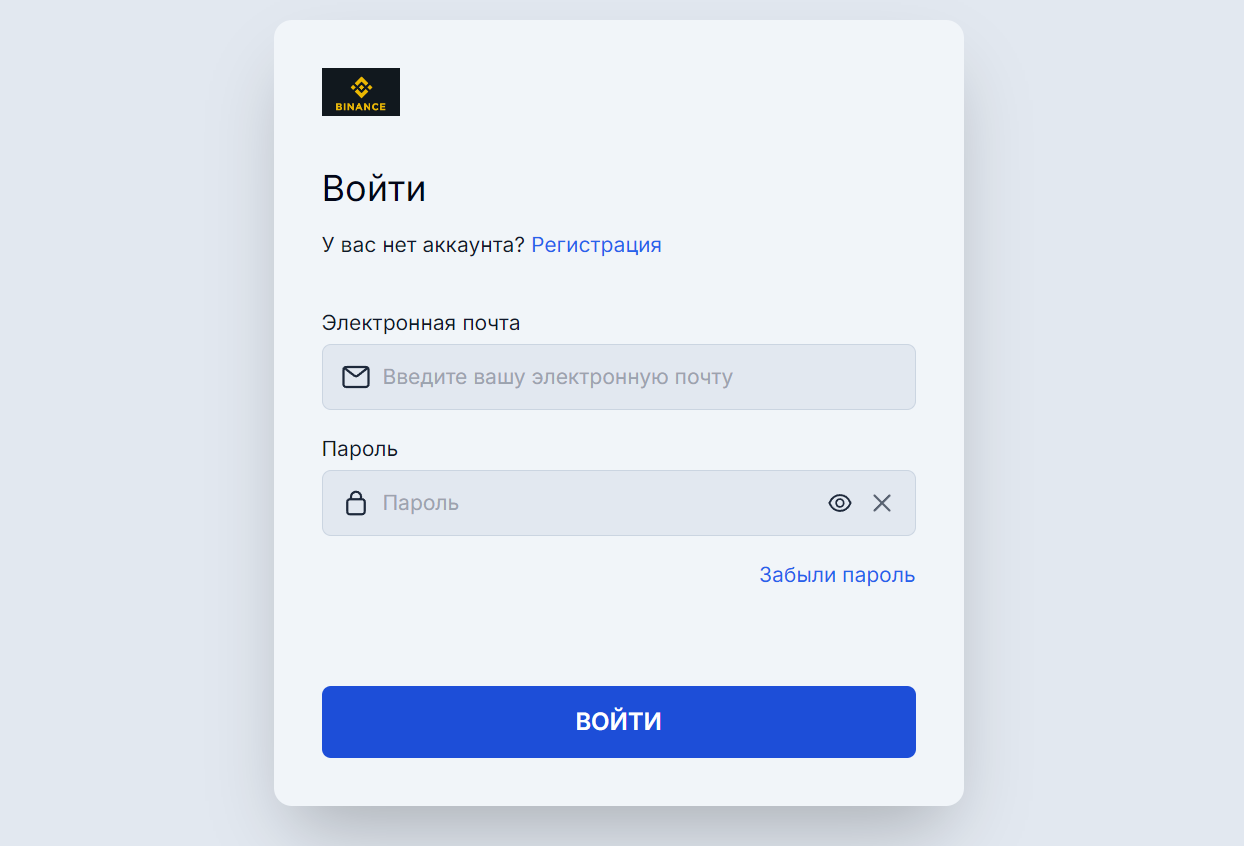Show password with the eye icon
Screen dimensions: 1244x846
pyautogui.click(x=840, y=503)
